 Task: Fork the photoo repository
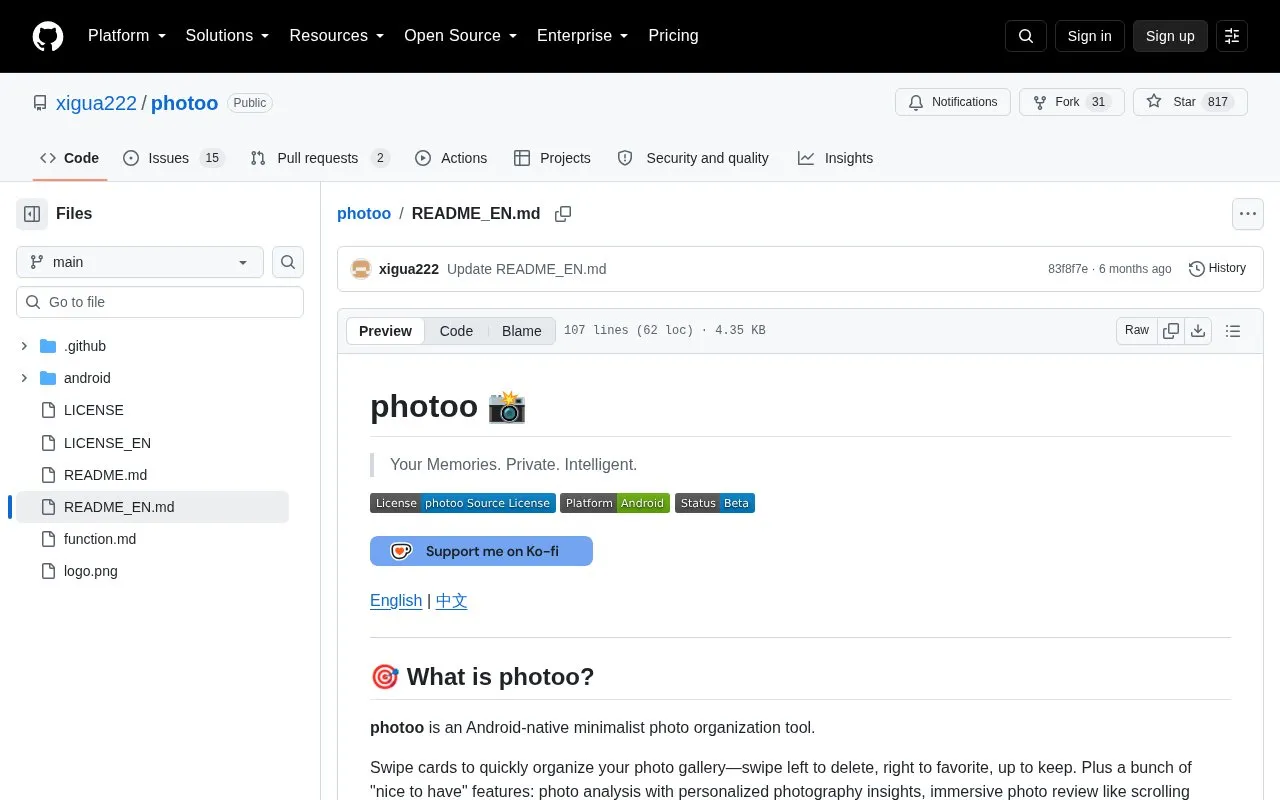coord(1072,102)
